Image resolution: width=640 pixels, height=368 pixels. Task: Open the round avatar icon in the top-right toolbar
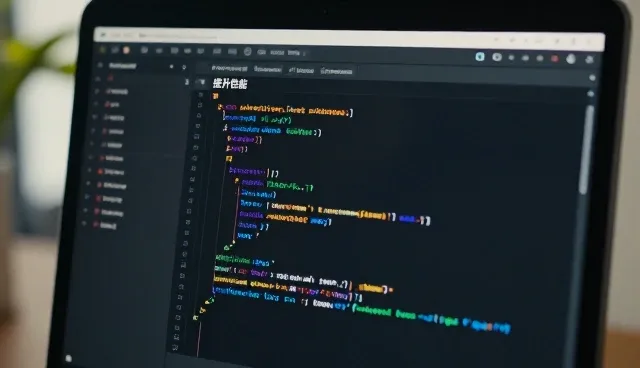click(571, 59)
